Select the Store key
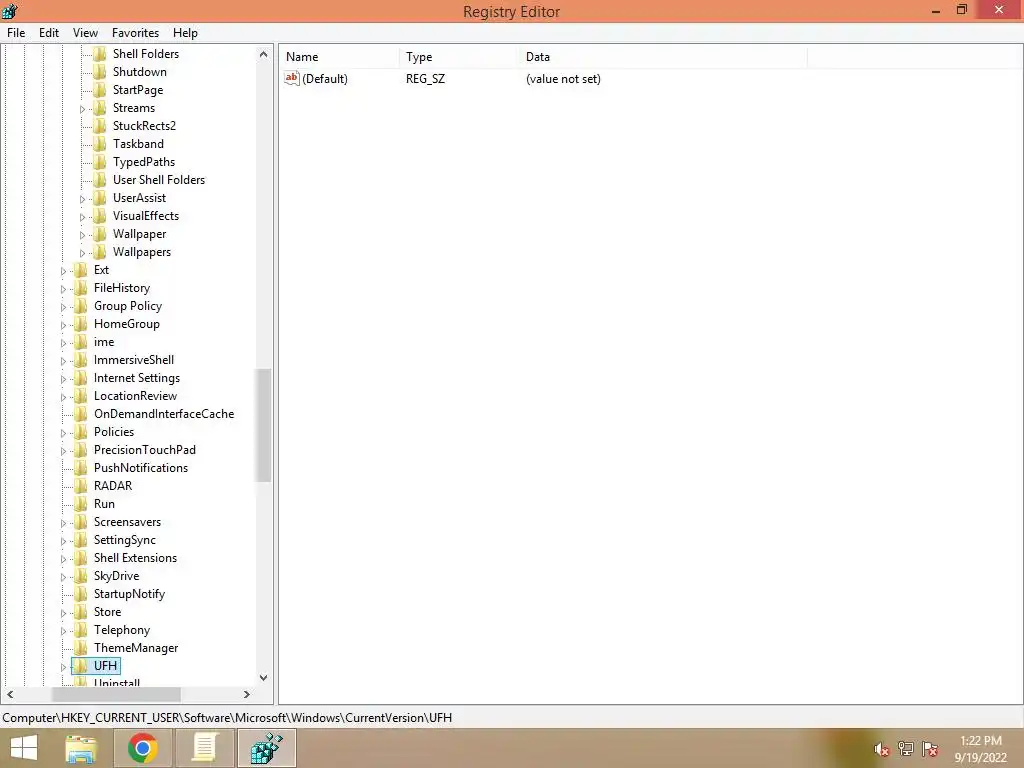 point(107,612)
